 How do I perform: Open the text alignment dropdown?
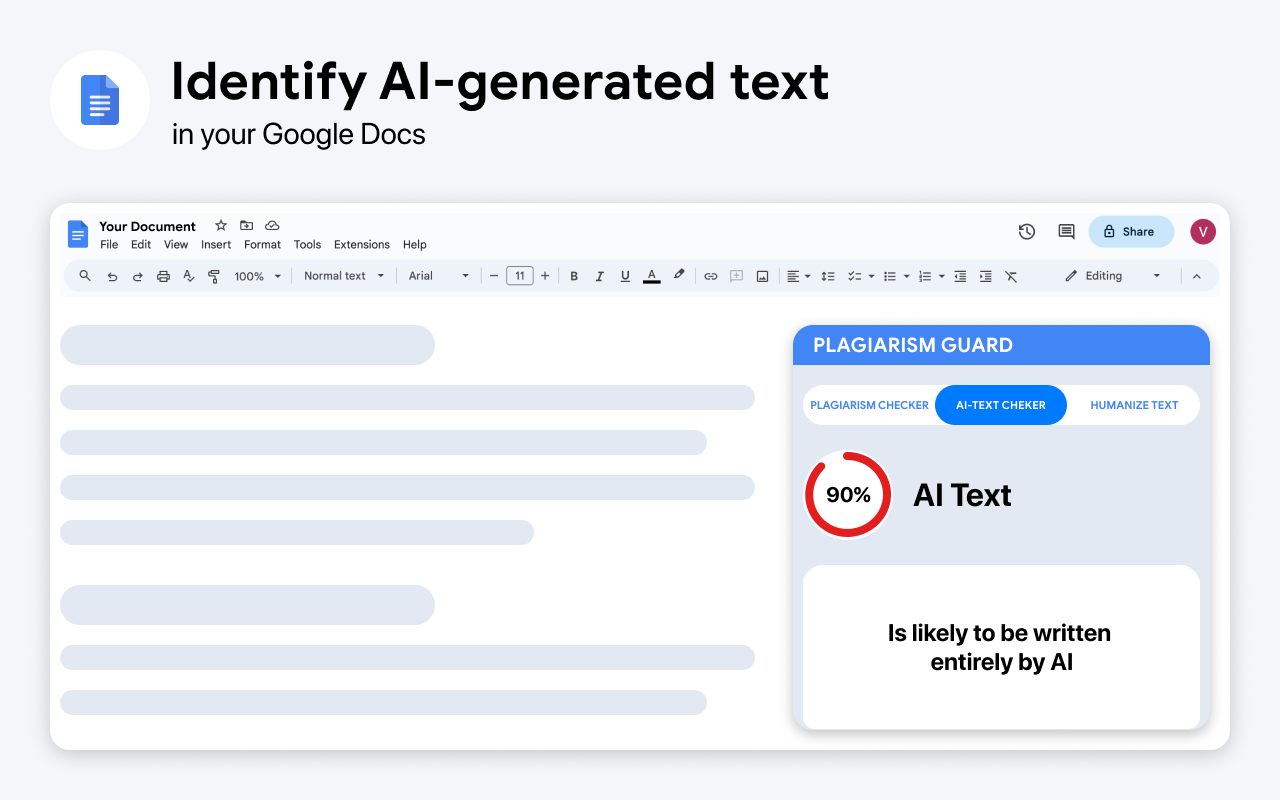[x=798, y=276]
